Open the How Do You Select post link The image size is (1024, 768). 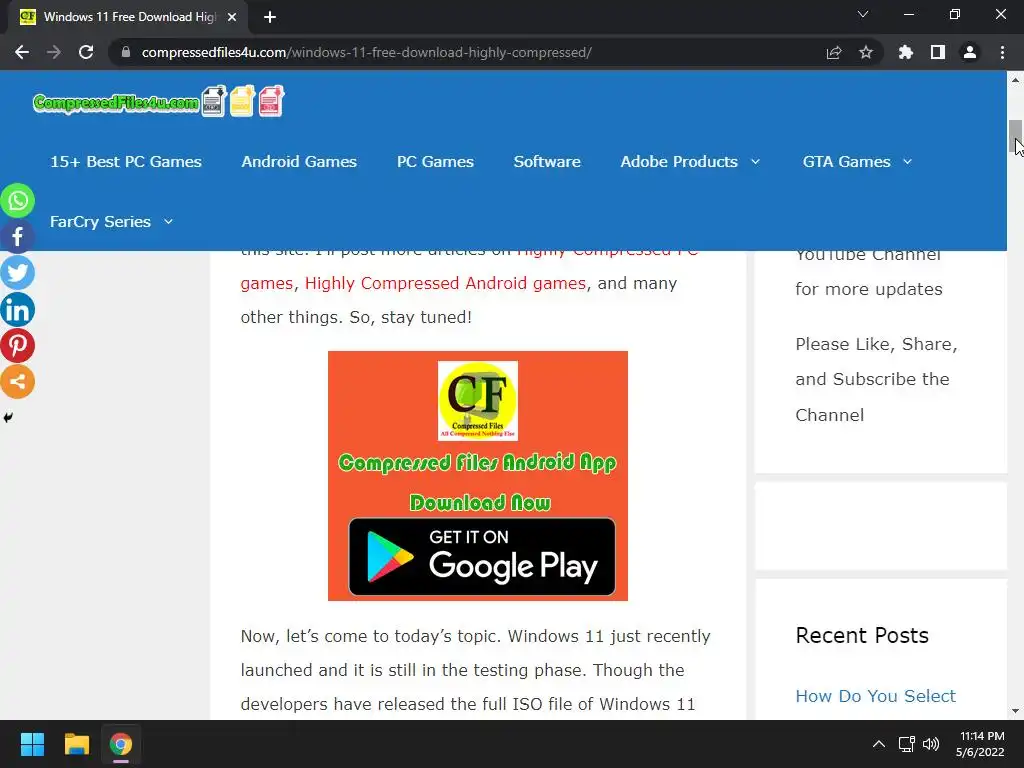(x=876, y=696)
